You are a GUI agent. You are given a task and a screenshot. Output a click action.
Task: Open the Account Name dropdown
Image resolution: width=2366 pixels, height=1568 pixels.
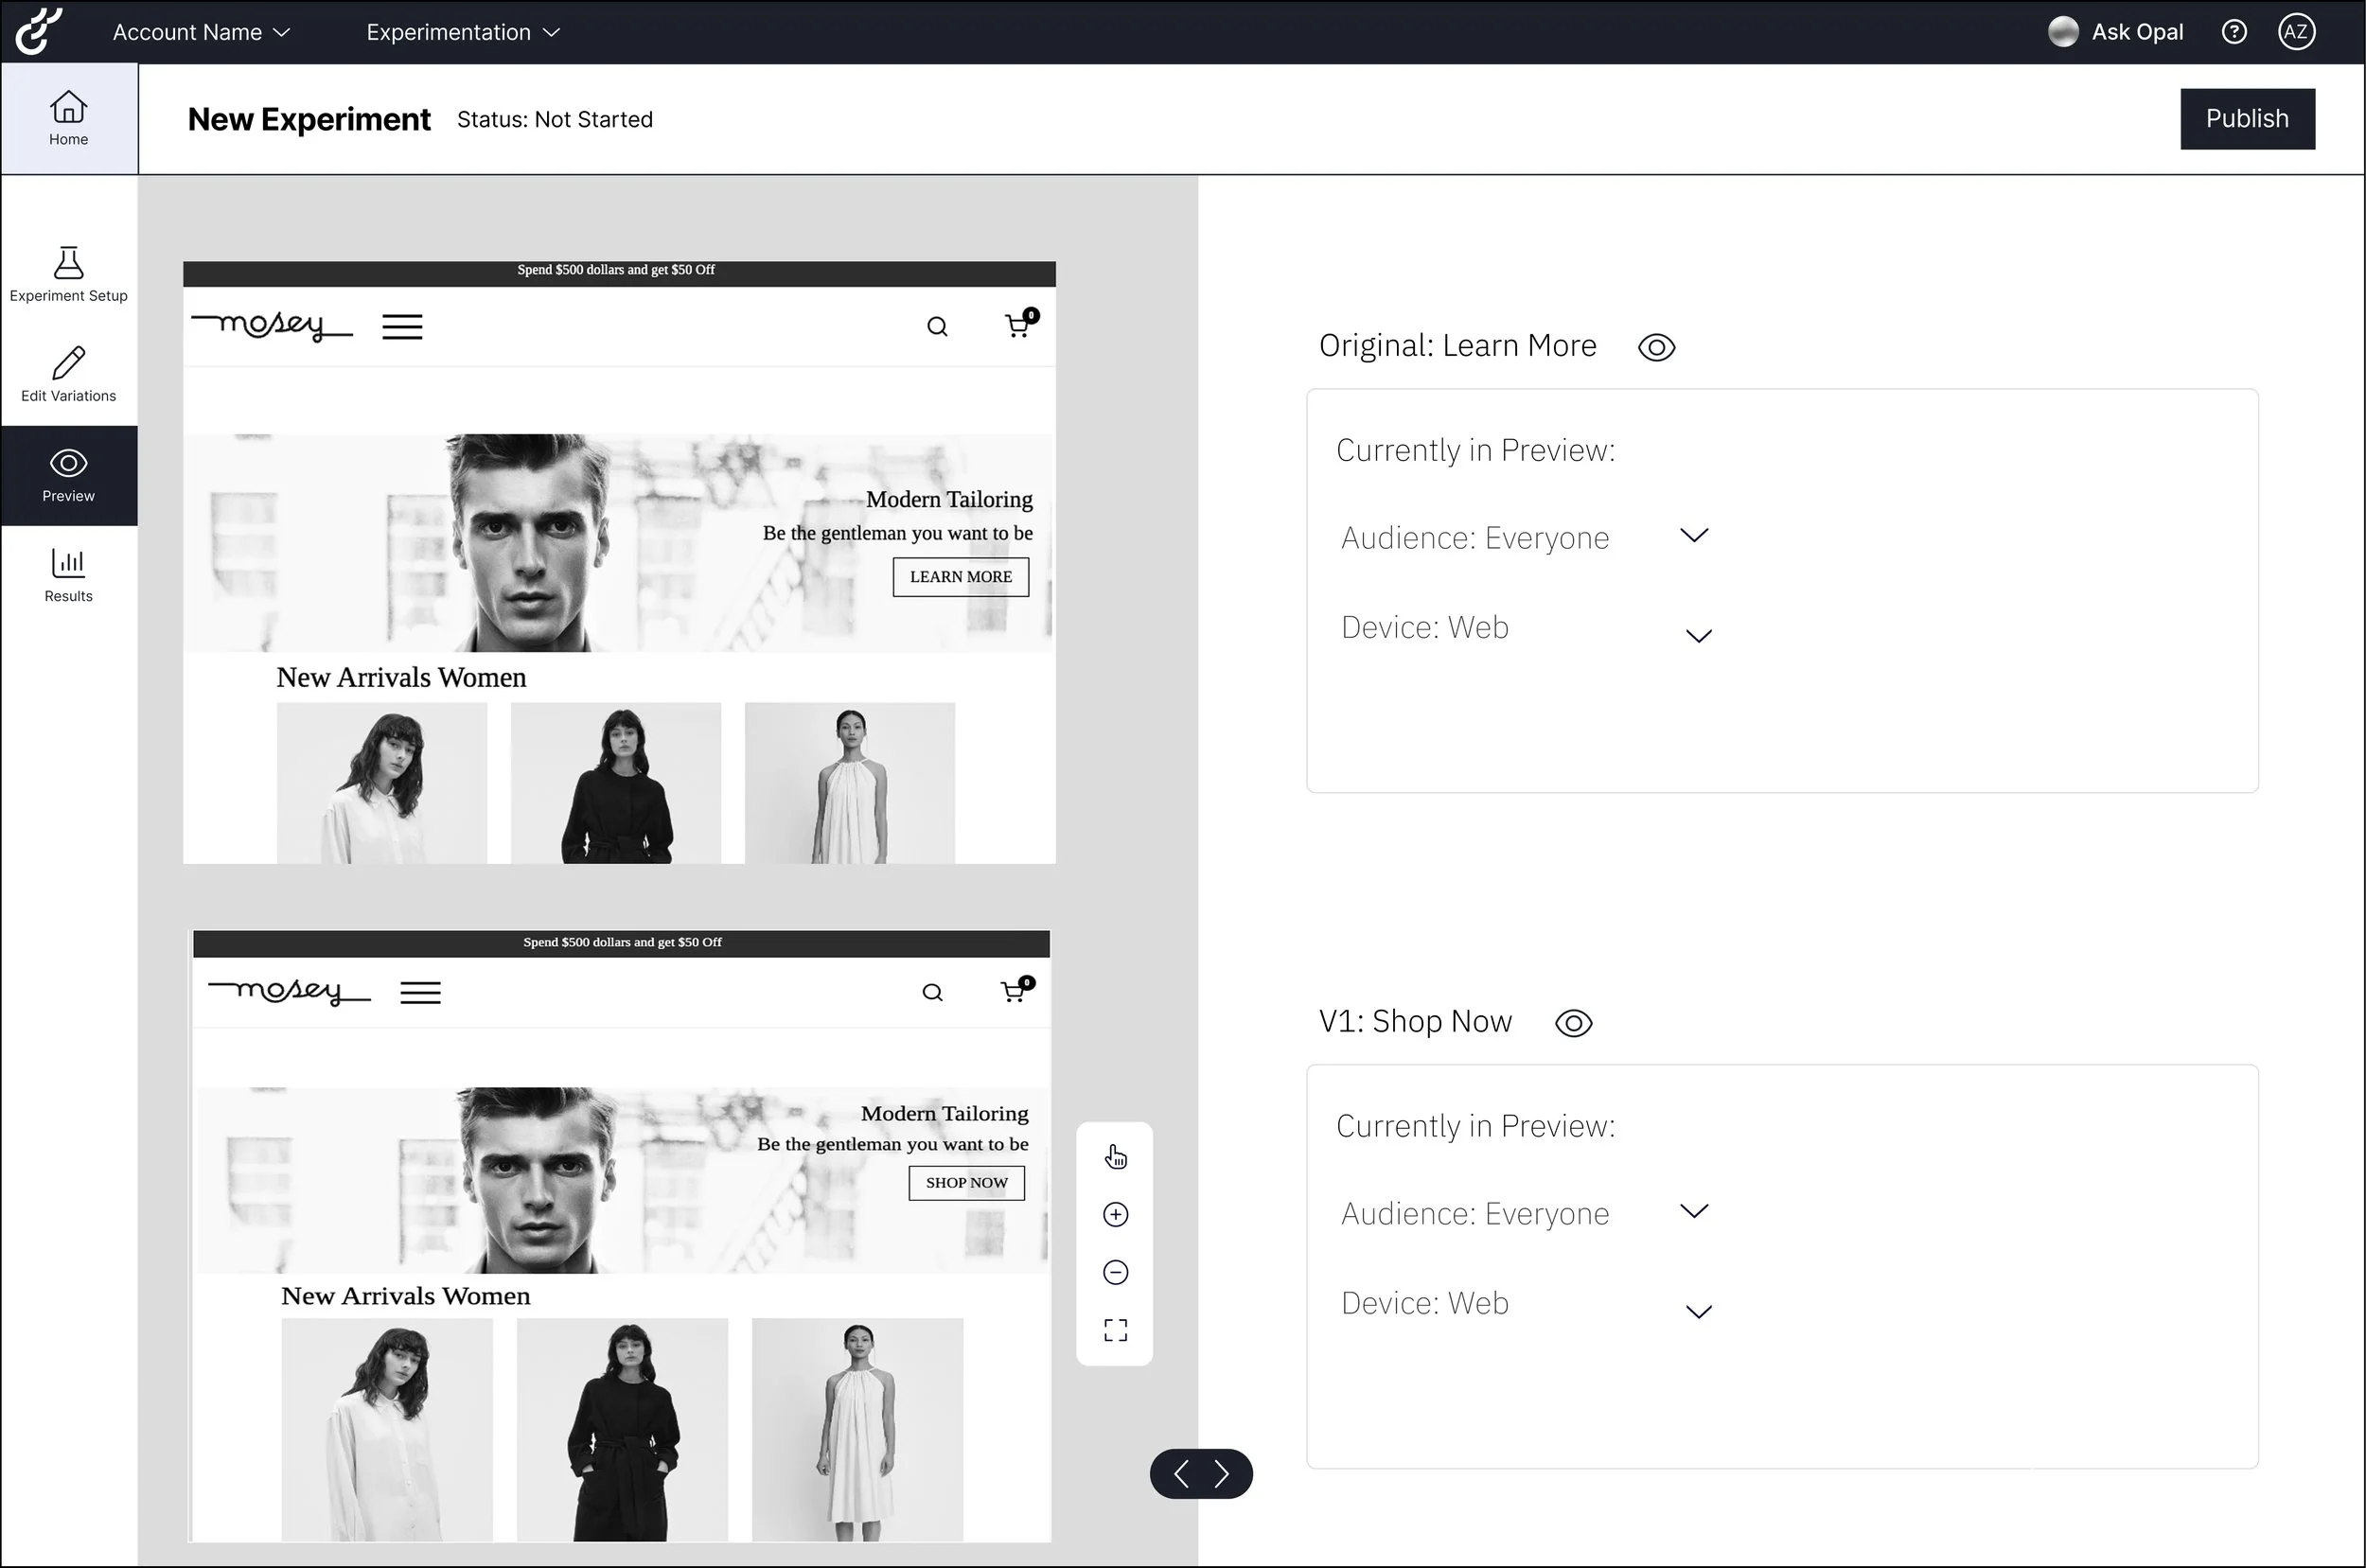coord(201,32)
